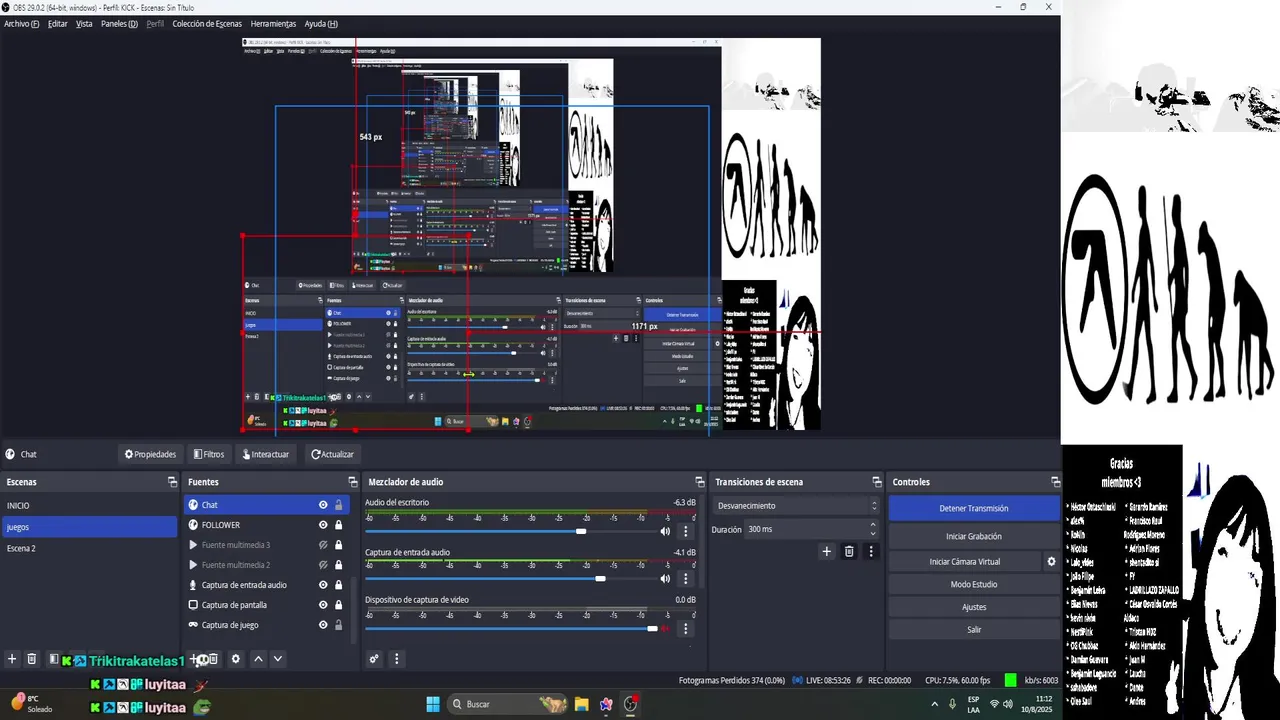The image size is (1280, 720).
Task: Select Captura de pantalla source row
Action: [x=266, y=605]
